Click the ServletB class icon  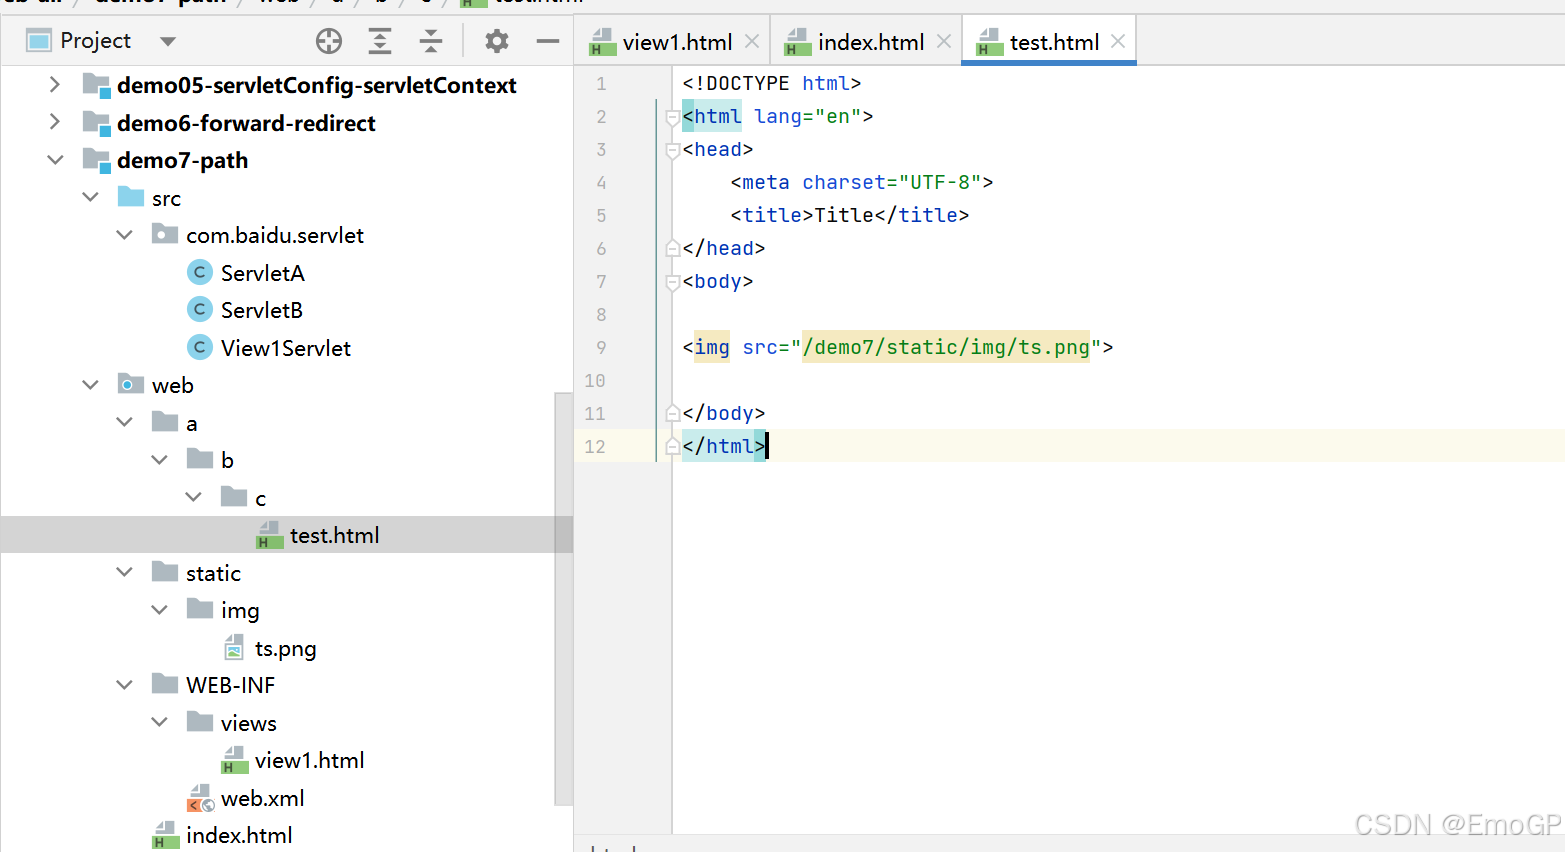point(200,310)
